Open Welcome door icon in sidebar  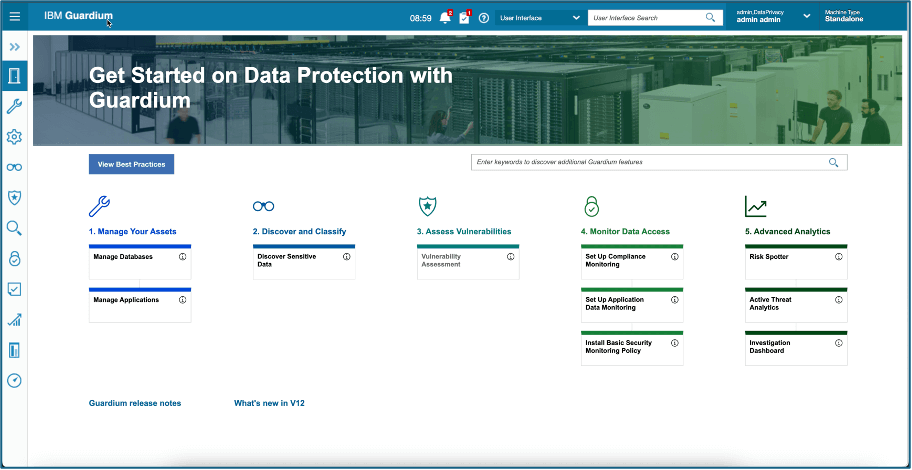coord(15,76)
